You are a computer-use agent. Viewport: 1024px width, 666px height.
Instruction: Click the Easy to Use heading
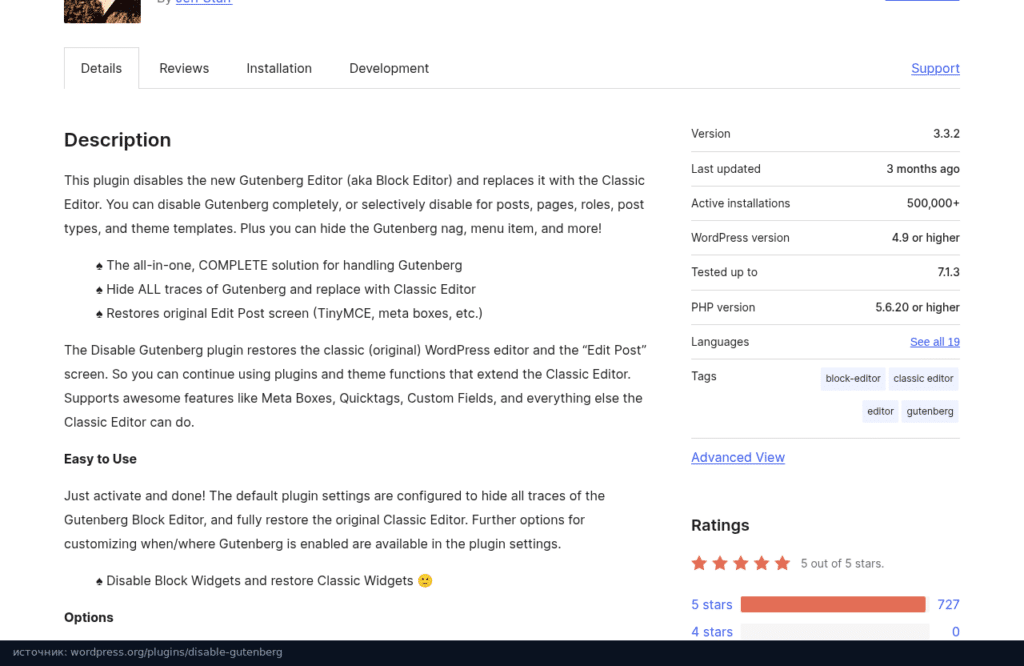tap(100, 459)
